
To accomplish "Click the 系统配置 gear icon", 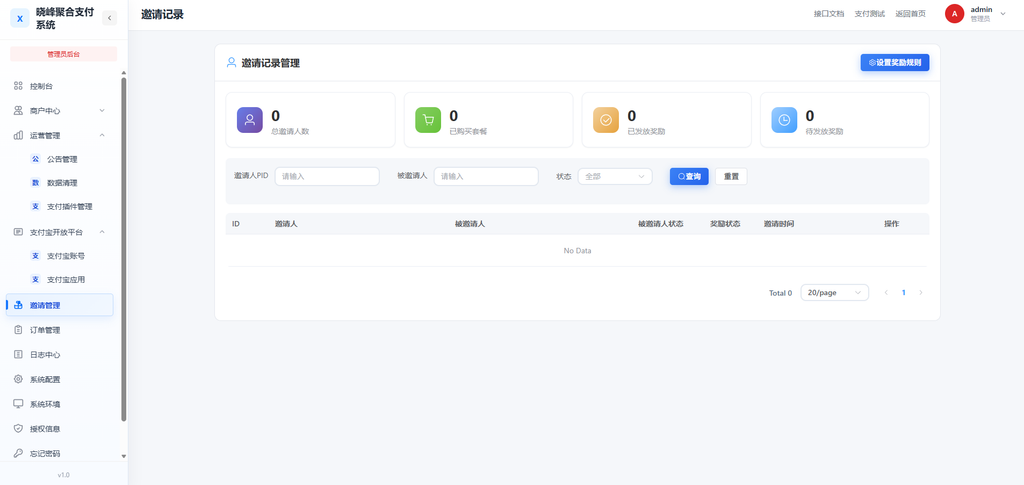I will point(18,379).
